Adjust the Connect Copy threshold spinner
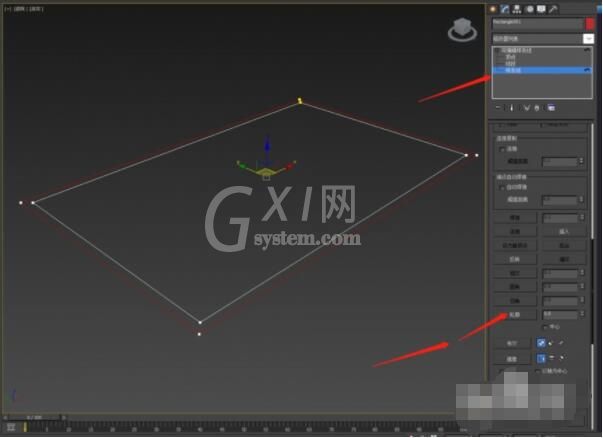 click(x=581, y=162)
